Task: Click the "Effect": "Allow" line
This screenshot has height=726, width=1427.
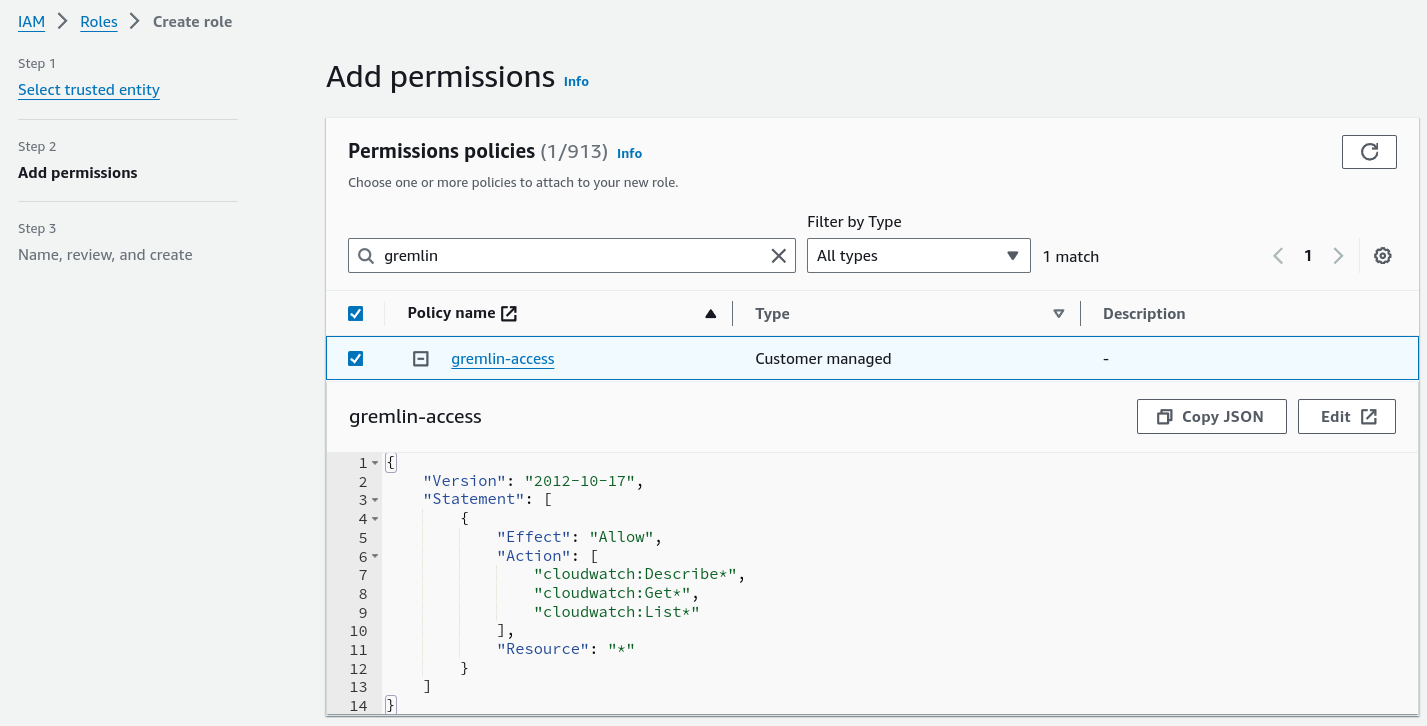Action: [x=579, y=537]
